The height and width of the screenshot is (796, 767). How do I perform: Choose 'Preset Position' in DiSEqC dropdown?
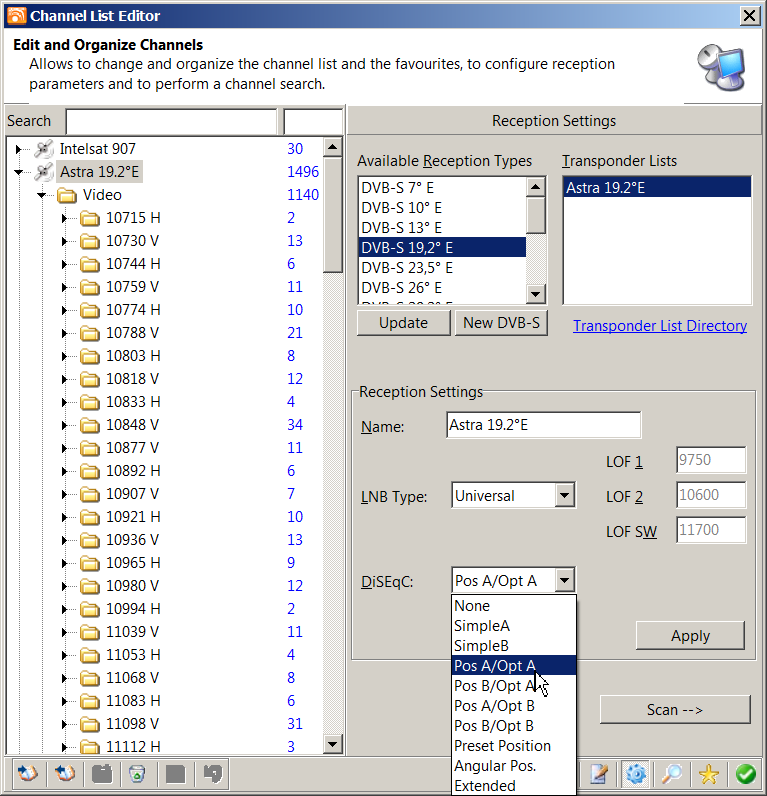pyautogui.click(x=502, y=746)
